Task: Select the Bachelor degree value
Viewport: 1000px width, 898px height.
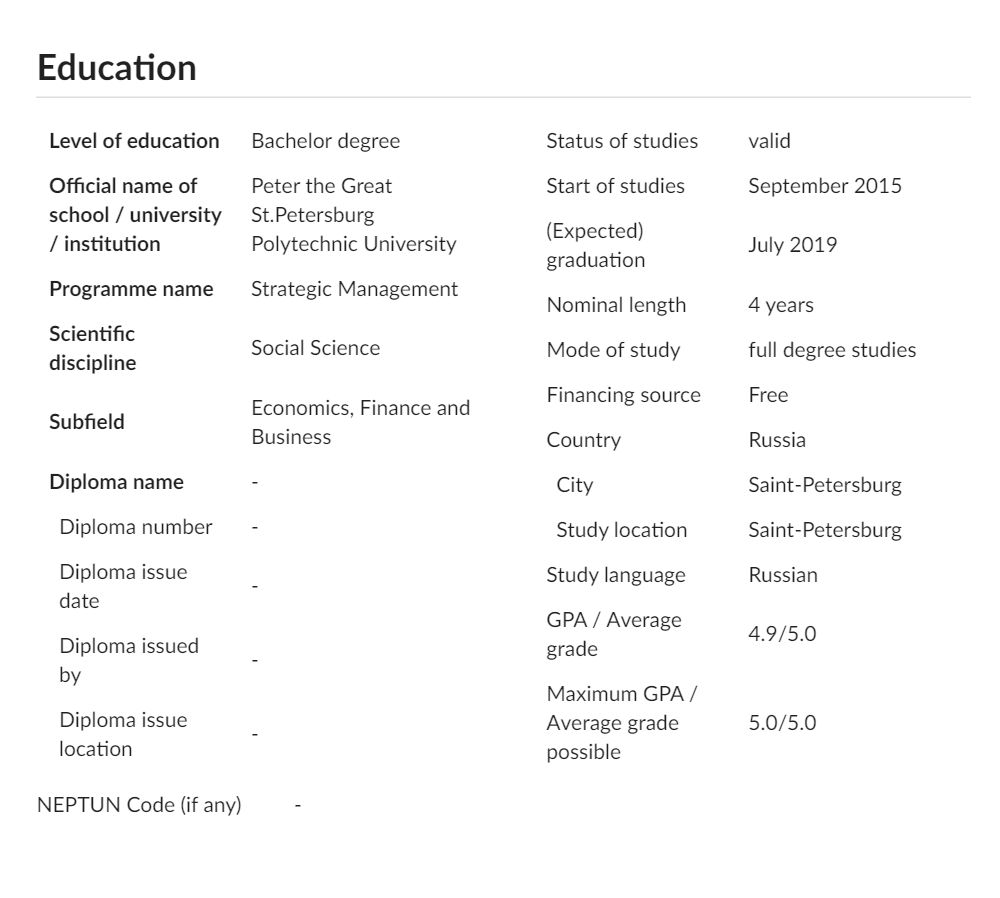Action: pos(325,141)
